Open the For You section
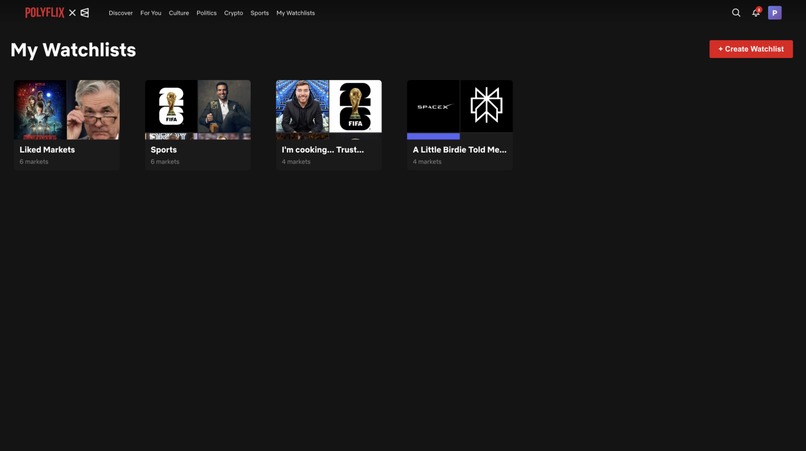This screenshot has height=451, width=806. pos(151,13)
